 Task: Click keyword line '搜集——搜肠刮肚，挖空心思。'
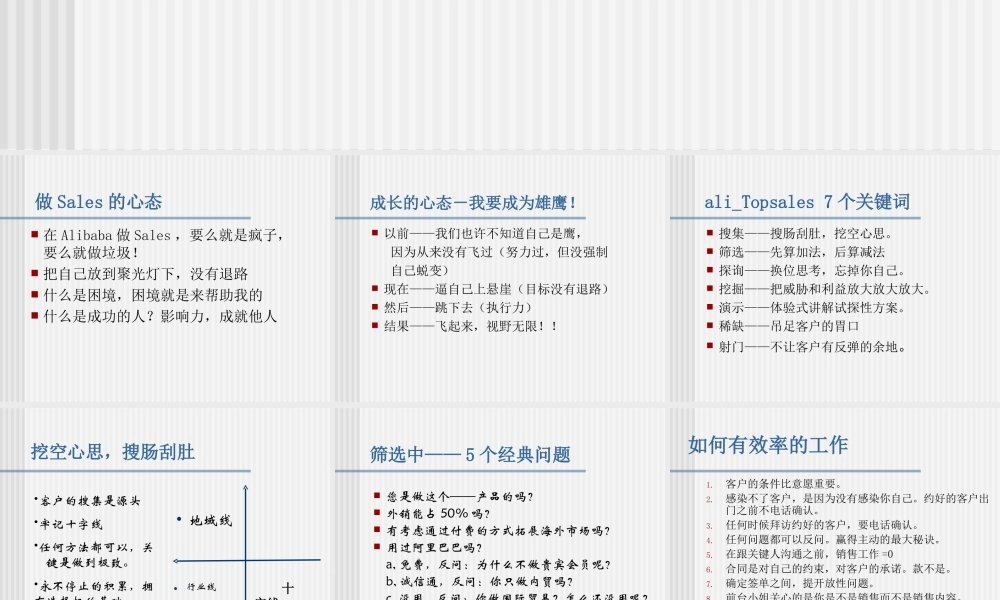tap(805, 233)
